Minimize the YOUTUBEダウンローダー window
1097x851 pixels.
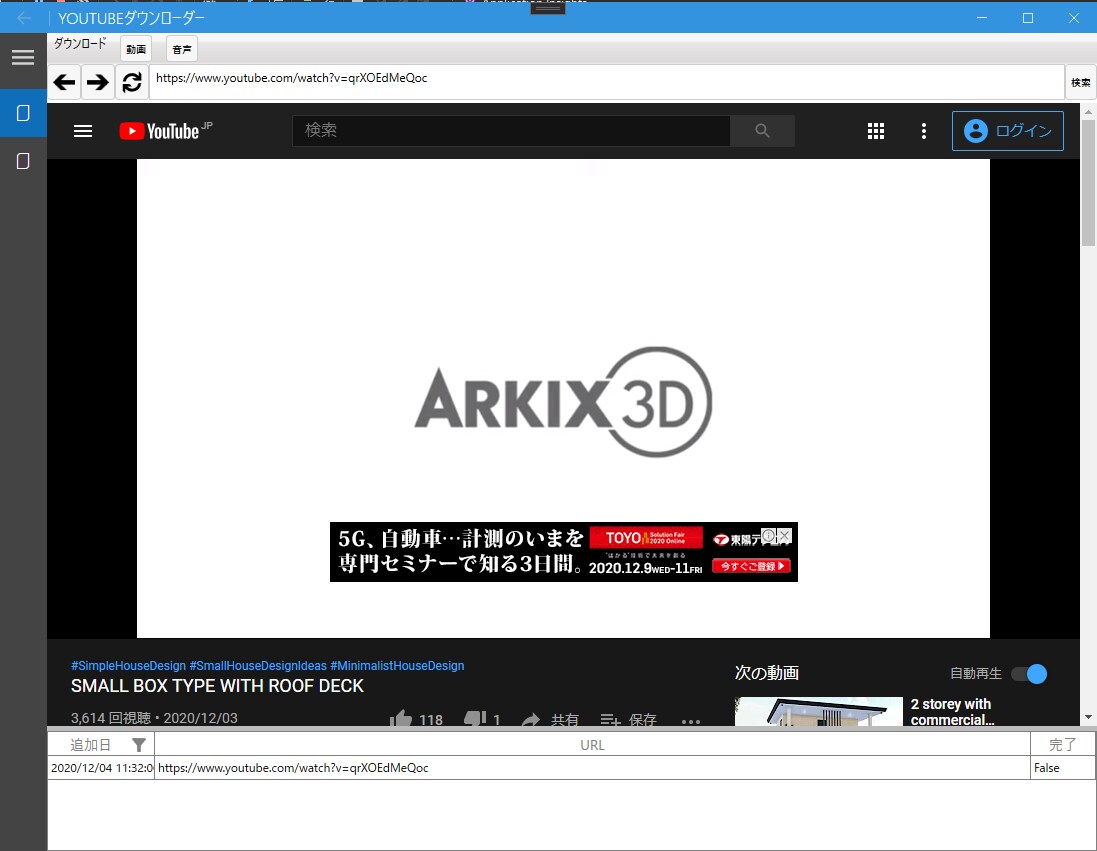982,17
